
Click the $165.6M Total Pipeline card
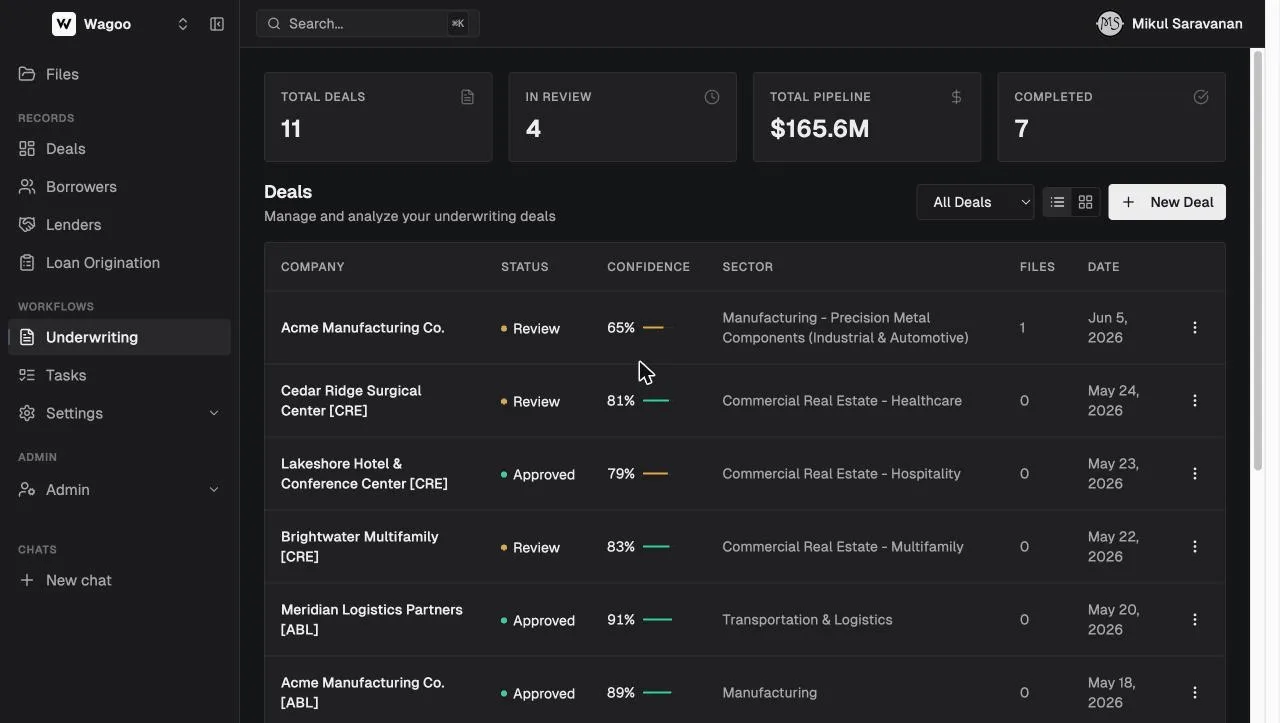(x=867, y=117)
